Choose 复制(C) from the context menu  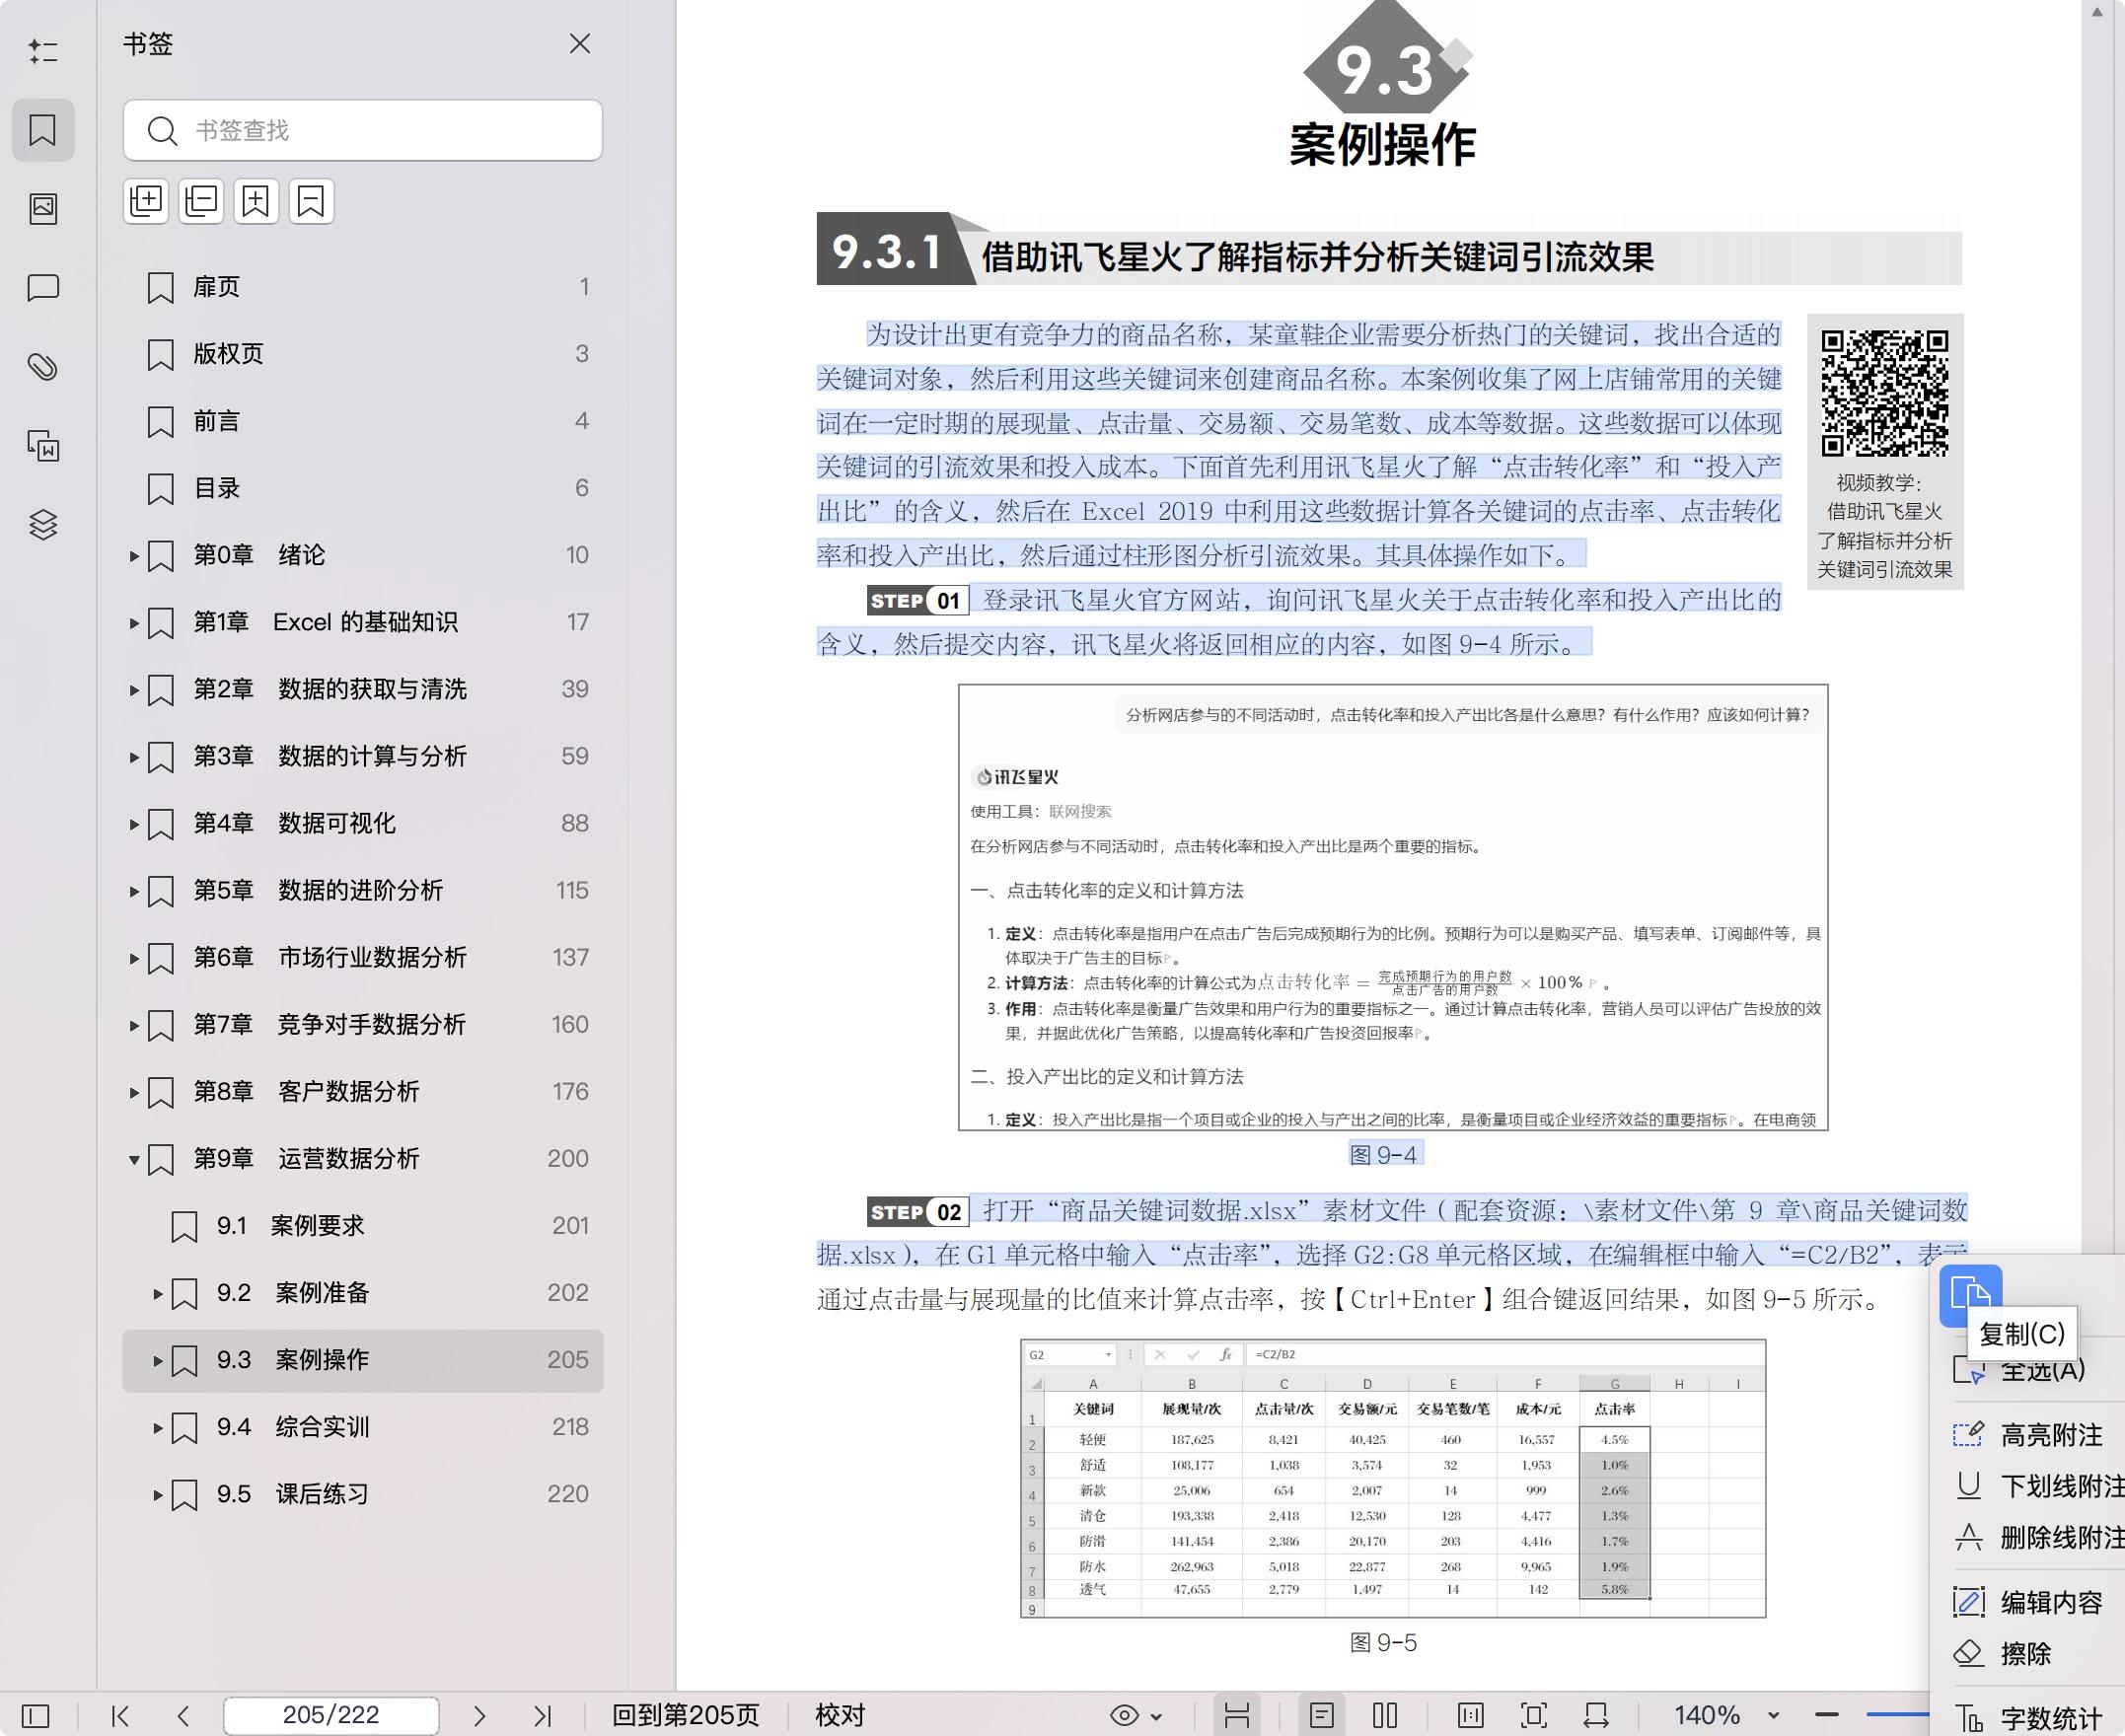pyautogui.click(x=1971, y=1295)
